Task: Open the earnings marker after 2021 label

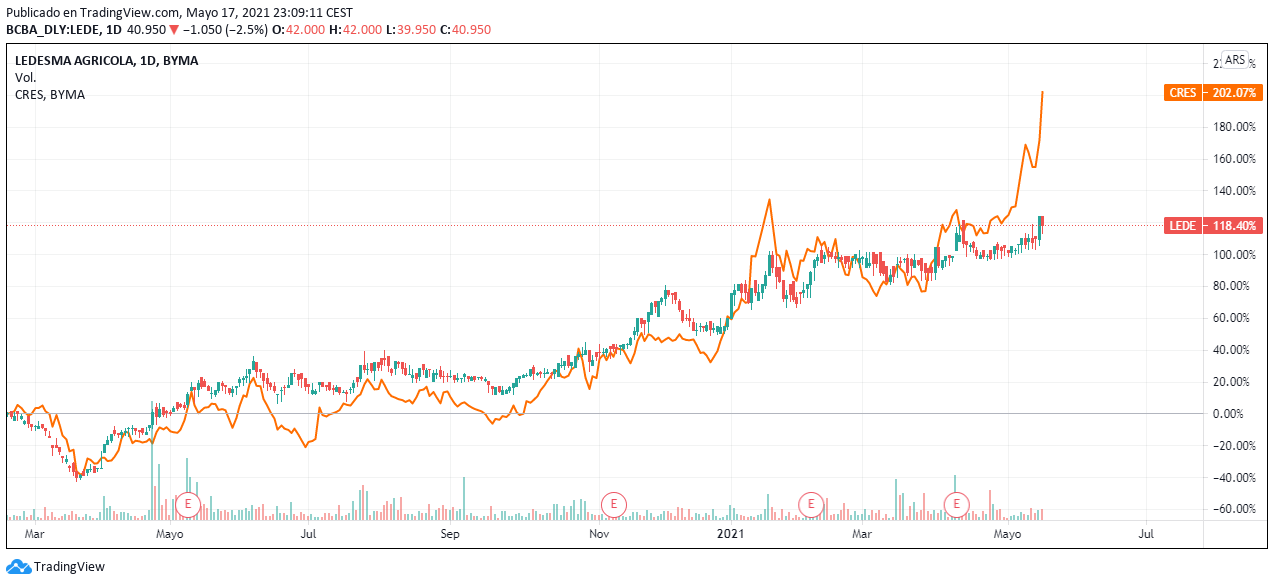Action: (x=811, y=503)
